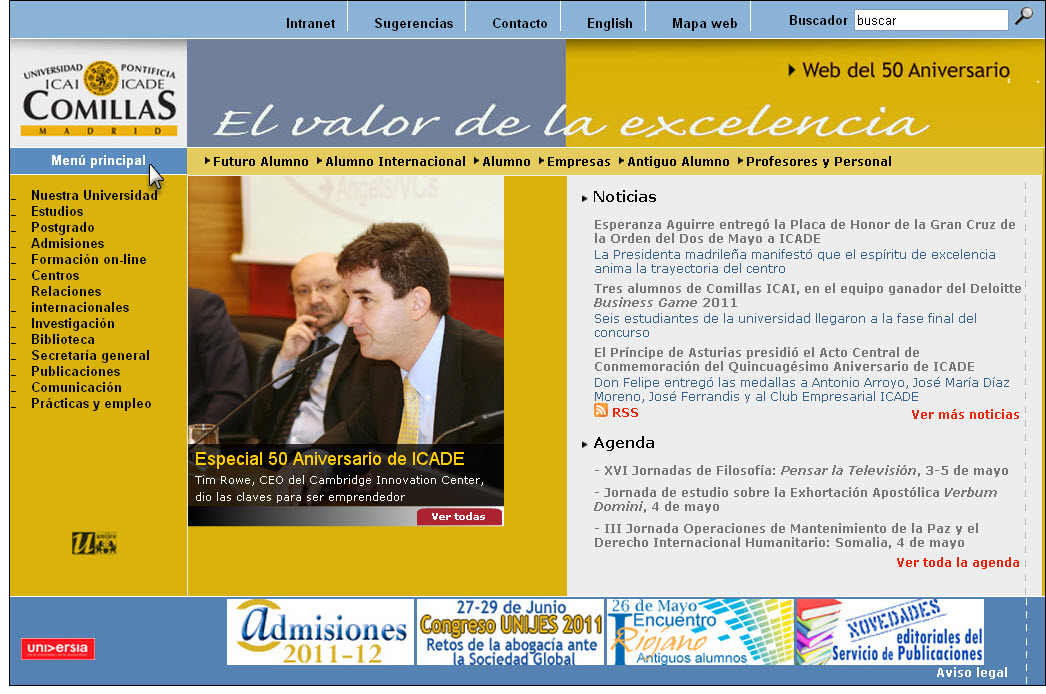Viewport: 1046px width, 694px height.
Task: Open the RSS feed icon
Action: [600, 410]
